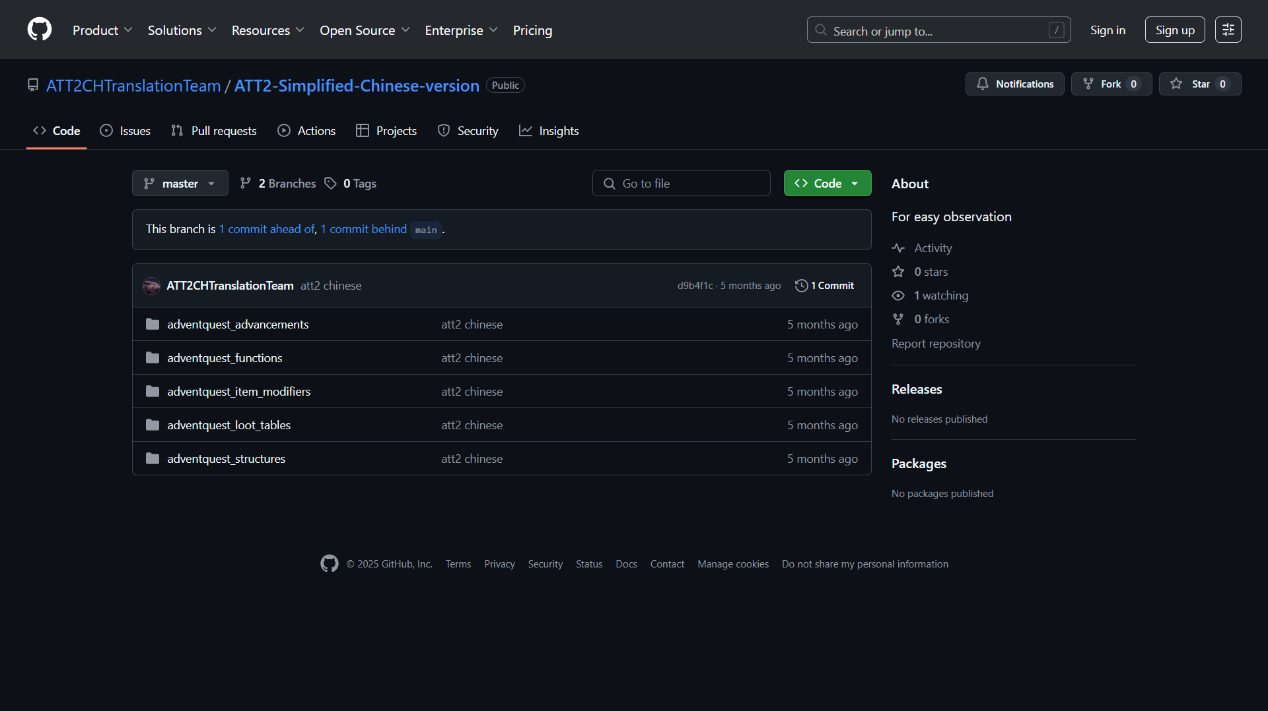Click the adventquest_item_modifiers folder icon
1268x711 pixels.
tap(152, 392)
